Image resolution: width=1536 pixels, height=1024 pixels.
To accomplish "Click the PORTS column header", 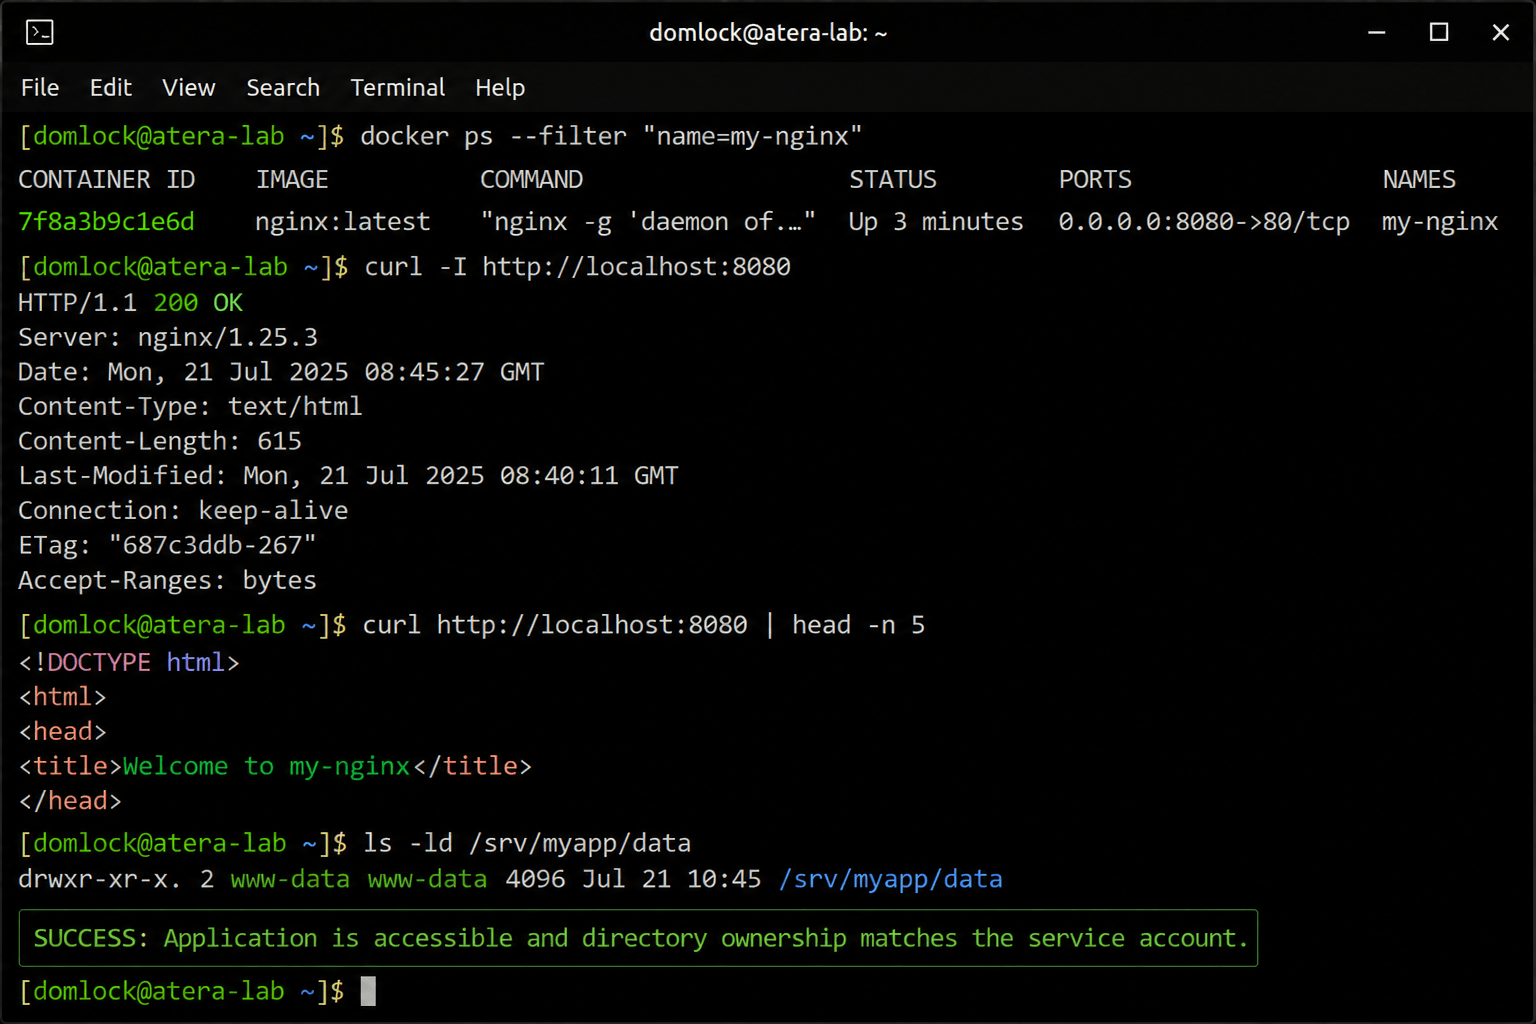I will coord(1095,180).
